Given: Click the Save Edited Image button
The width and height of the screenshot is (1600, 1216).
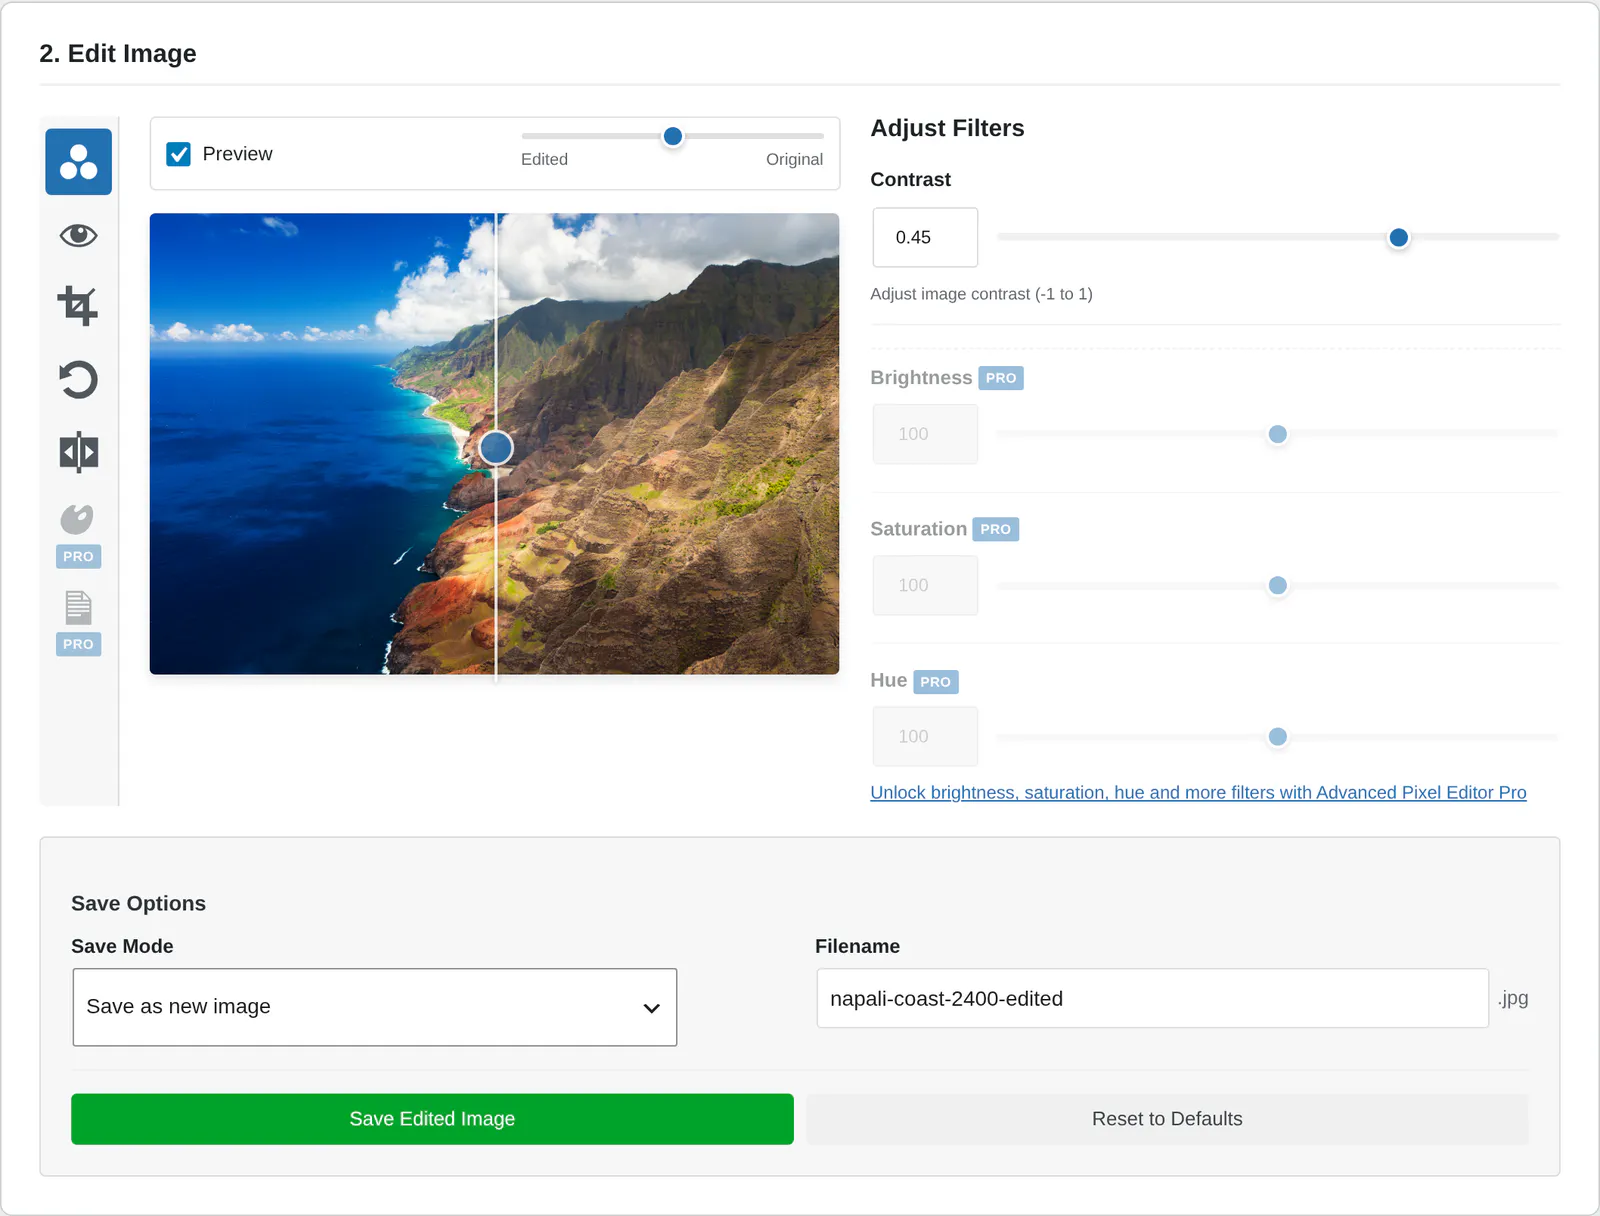Looking at the screenshot, I should 432,1119.
